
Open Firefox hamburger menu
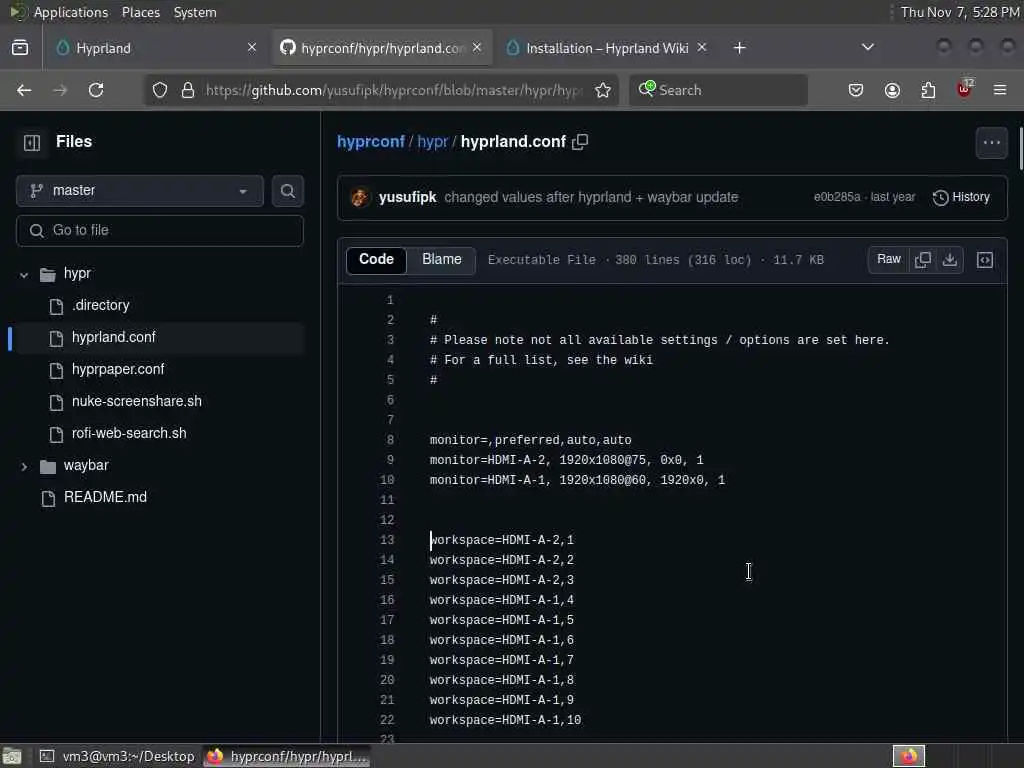pyautogui.click(x=1000, y=90)
